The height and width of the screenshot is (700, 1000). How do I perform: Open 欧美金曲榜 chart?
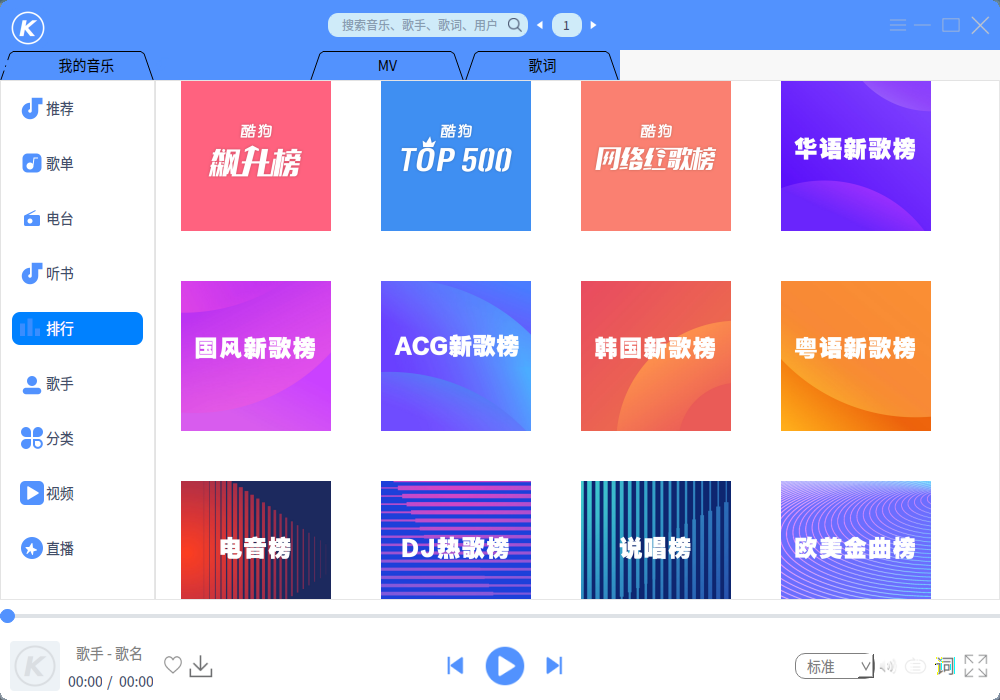(856, 540)
